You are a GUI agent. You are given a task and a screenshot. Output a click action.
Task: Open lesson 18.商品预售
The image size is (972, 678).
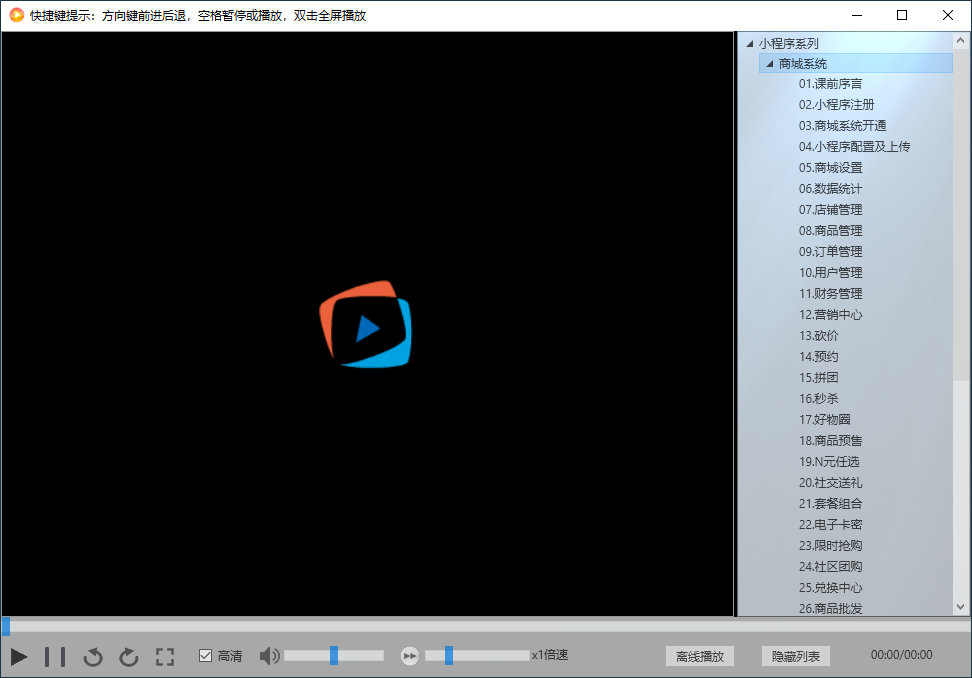point(830,441)
